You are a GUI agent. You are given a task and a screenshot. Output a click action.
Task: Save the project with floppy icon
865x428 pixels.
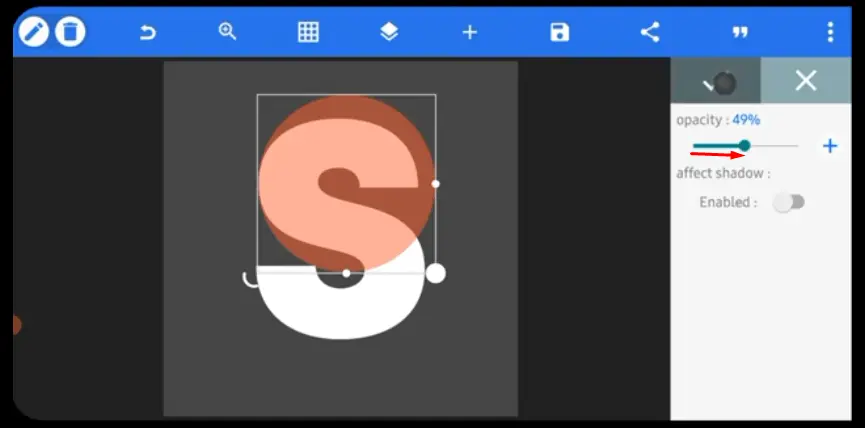click(559, 32)
